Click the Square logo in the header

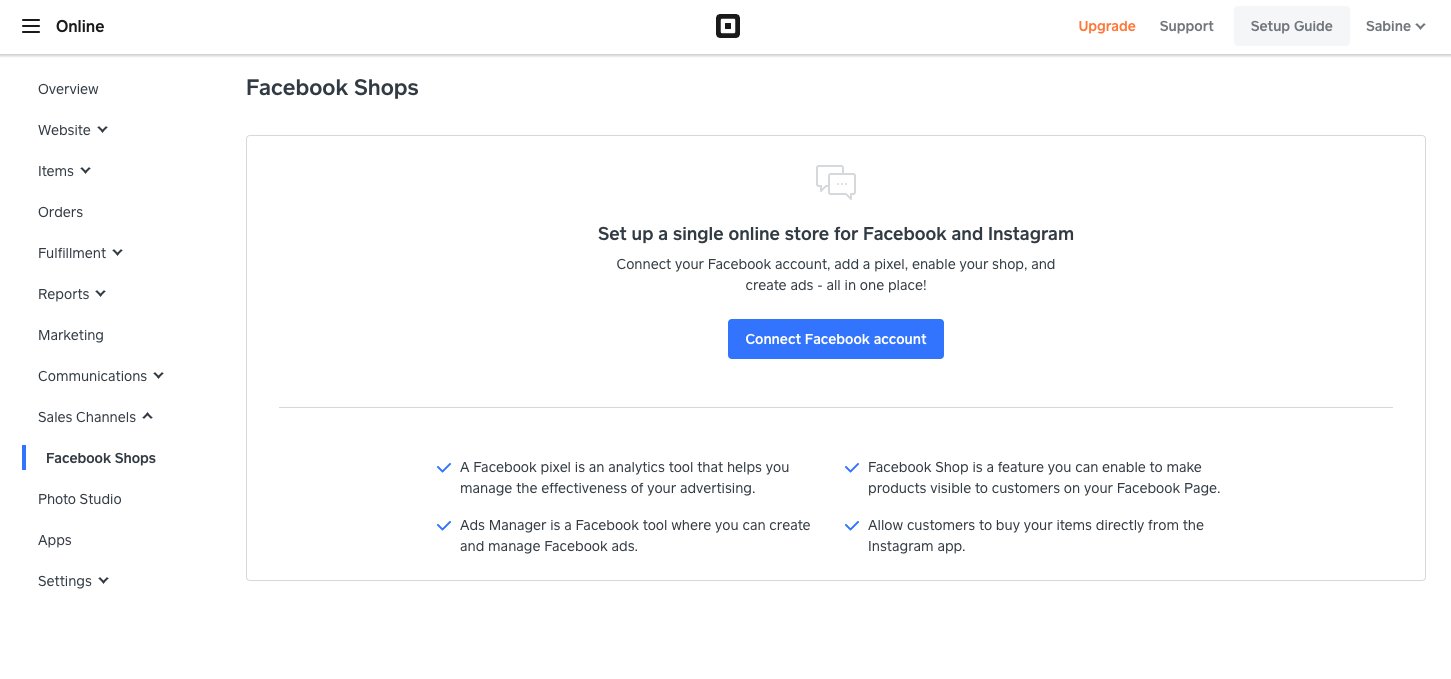727,26
